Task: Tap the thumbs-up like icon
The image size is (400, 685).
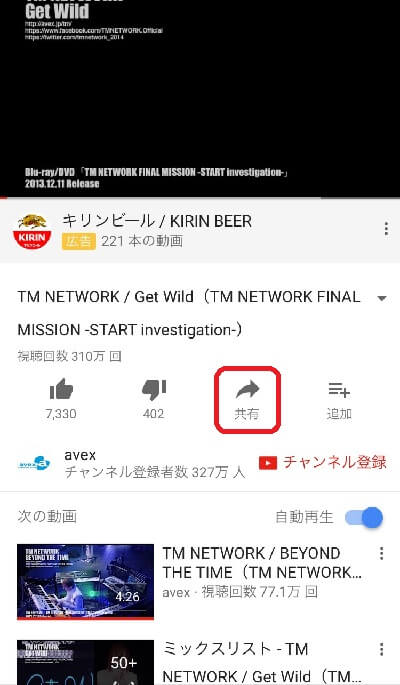Action: pyautogui.click(x=61, y=389)
